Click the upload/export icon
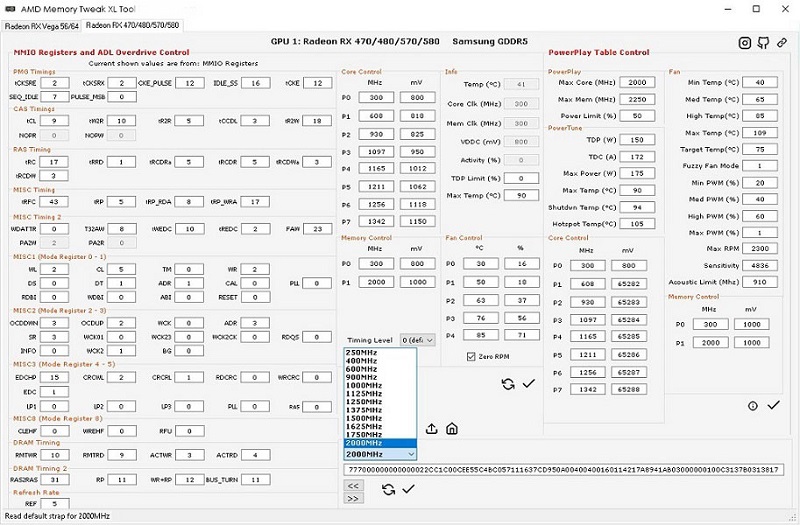Image resolution: width=800 pixels, height=525 pixels. [432, 428]
